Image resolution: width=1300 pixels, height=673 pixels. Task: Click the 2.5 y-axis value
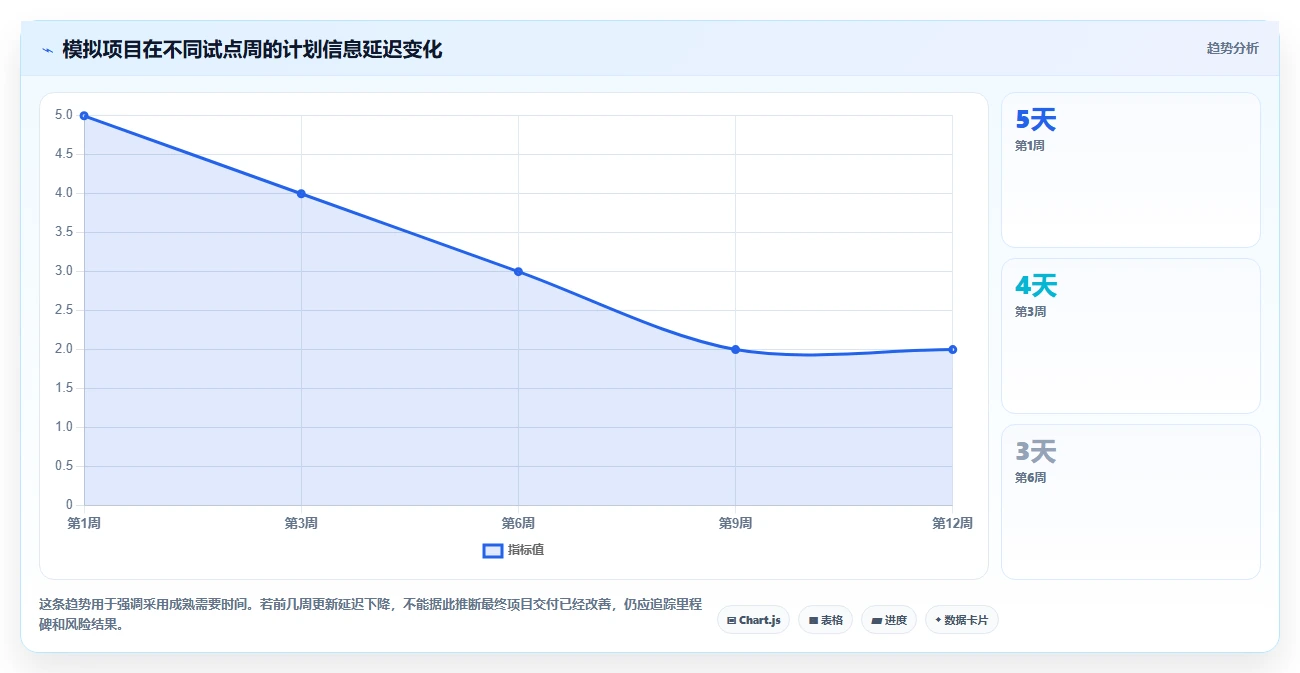(64, 310)
